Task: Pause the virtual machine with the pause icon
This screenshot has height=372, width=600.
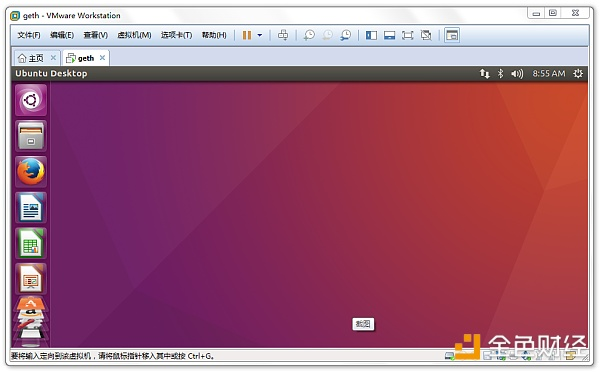Action: pos(247,36)
